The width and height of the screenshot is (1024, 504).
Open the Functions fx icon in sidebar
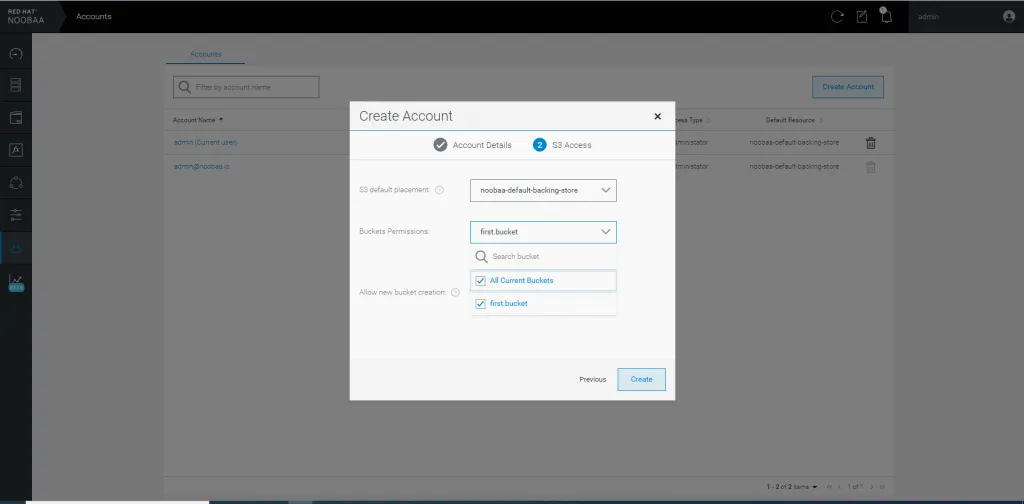(16, 150)
